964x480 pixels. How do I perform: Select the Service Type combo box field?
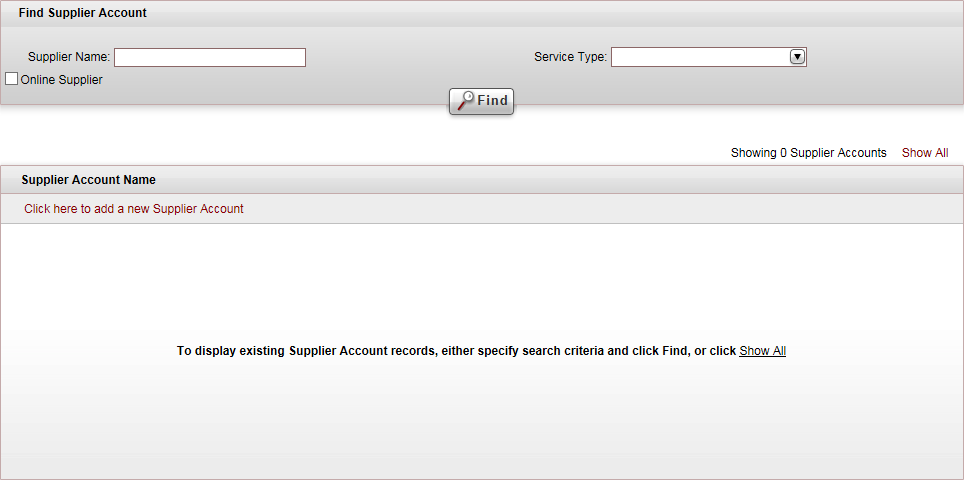(x=708, y=57)
